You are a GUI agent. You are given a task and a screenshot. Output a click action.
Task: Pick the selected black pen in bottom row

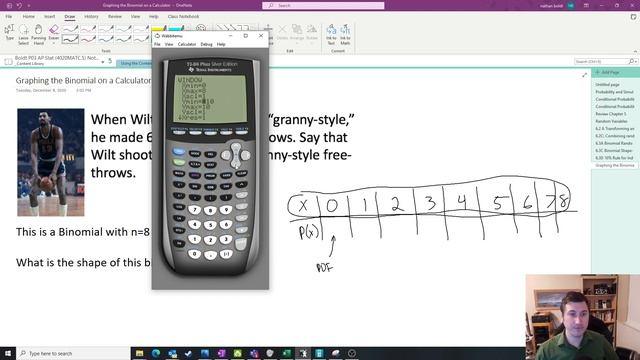[70, 39]
